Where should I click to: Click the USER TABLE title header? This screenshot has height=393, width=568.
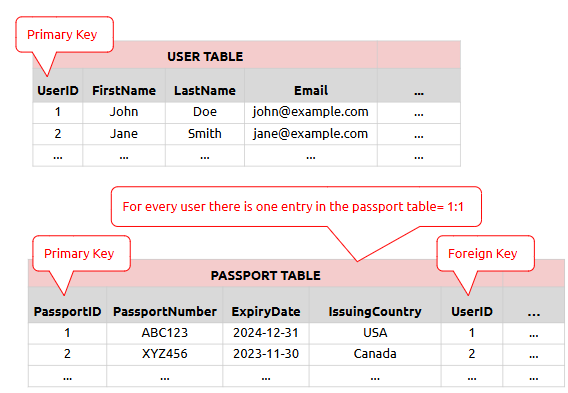tap(205, 55)
